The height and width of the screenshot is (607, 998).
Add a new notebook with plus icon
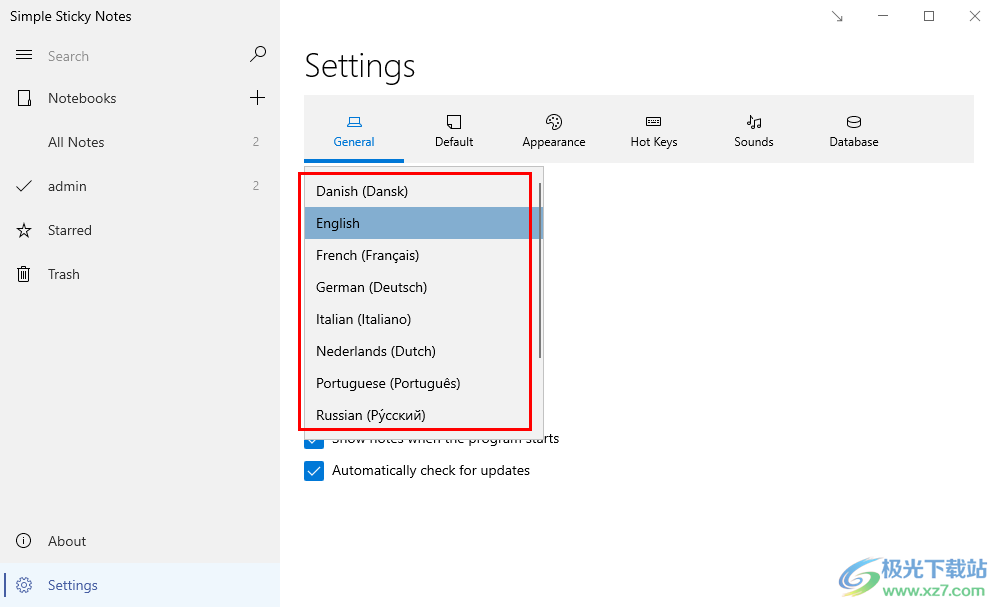click(257, 97)
